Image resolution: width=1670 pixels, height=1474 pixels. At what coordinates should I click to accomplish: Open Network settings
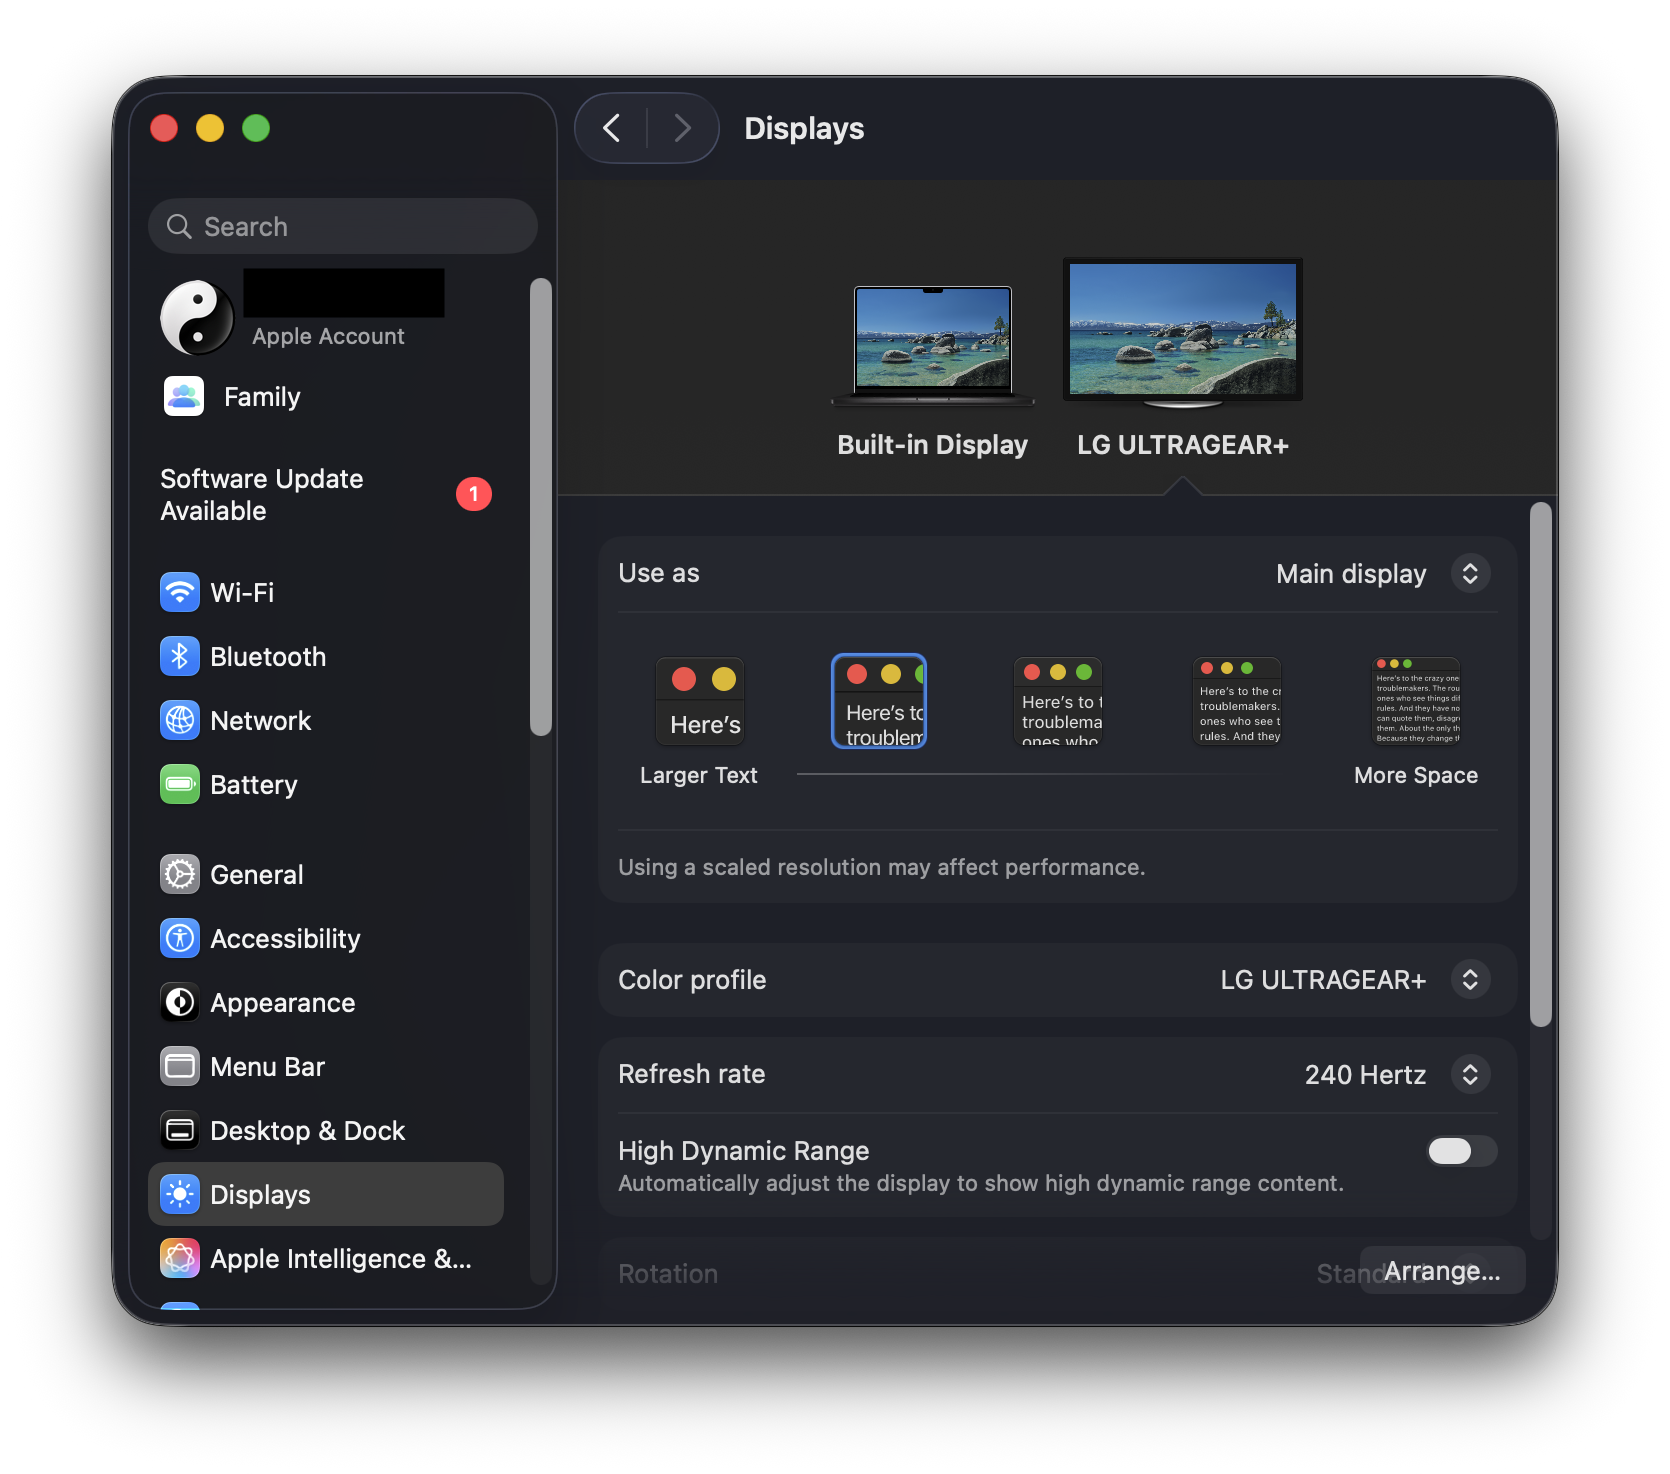tap(326, 720)
